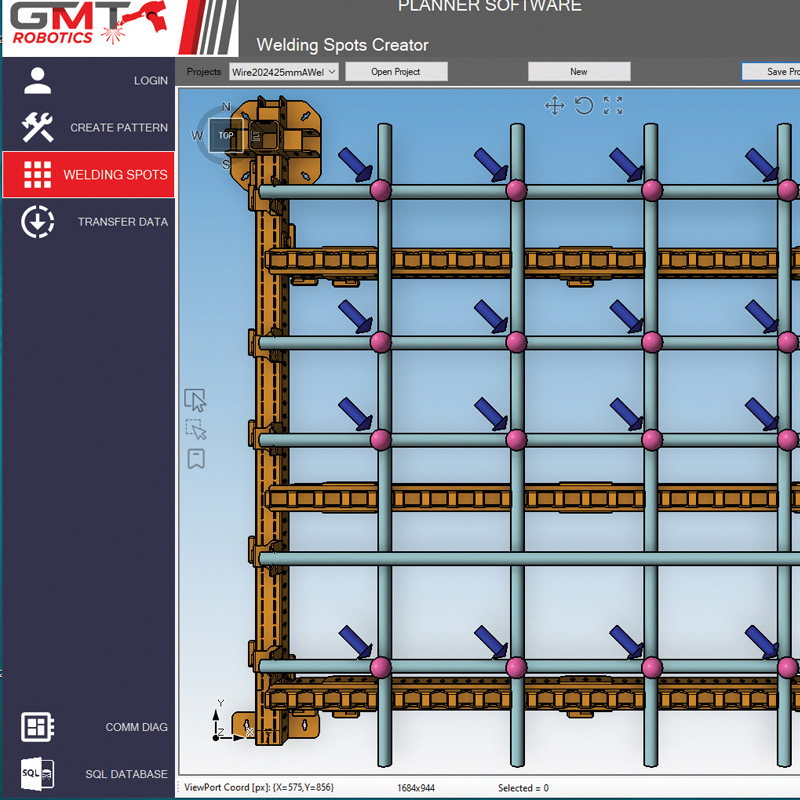Click the SQL Database icon in the sidebar

[37, 773]
